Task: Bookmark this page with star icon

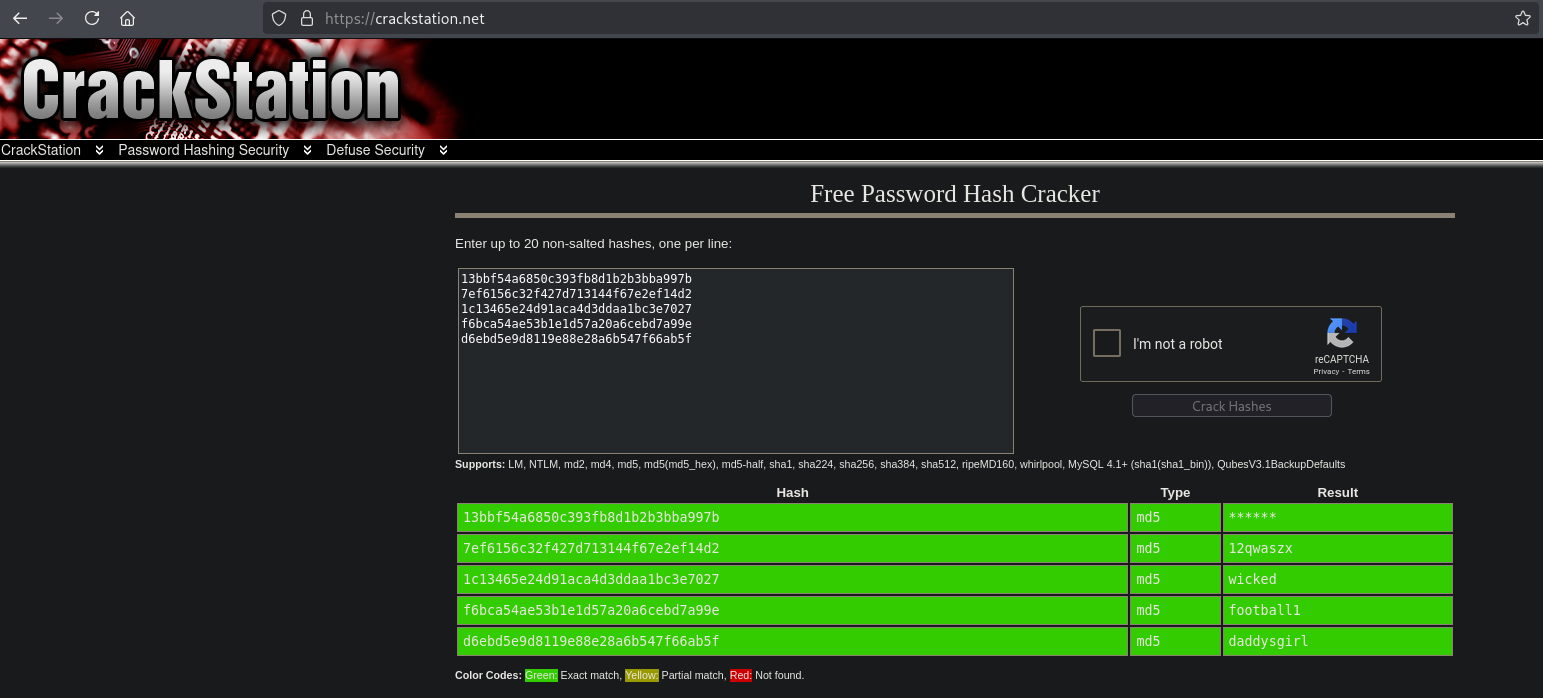Action: (x=1522, y=18)
